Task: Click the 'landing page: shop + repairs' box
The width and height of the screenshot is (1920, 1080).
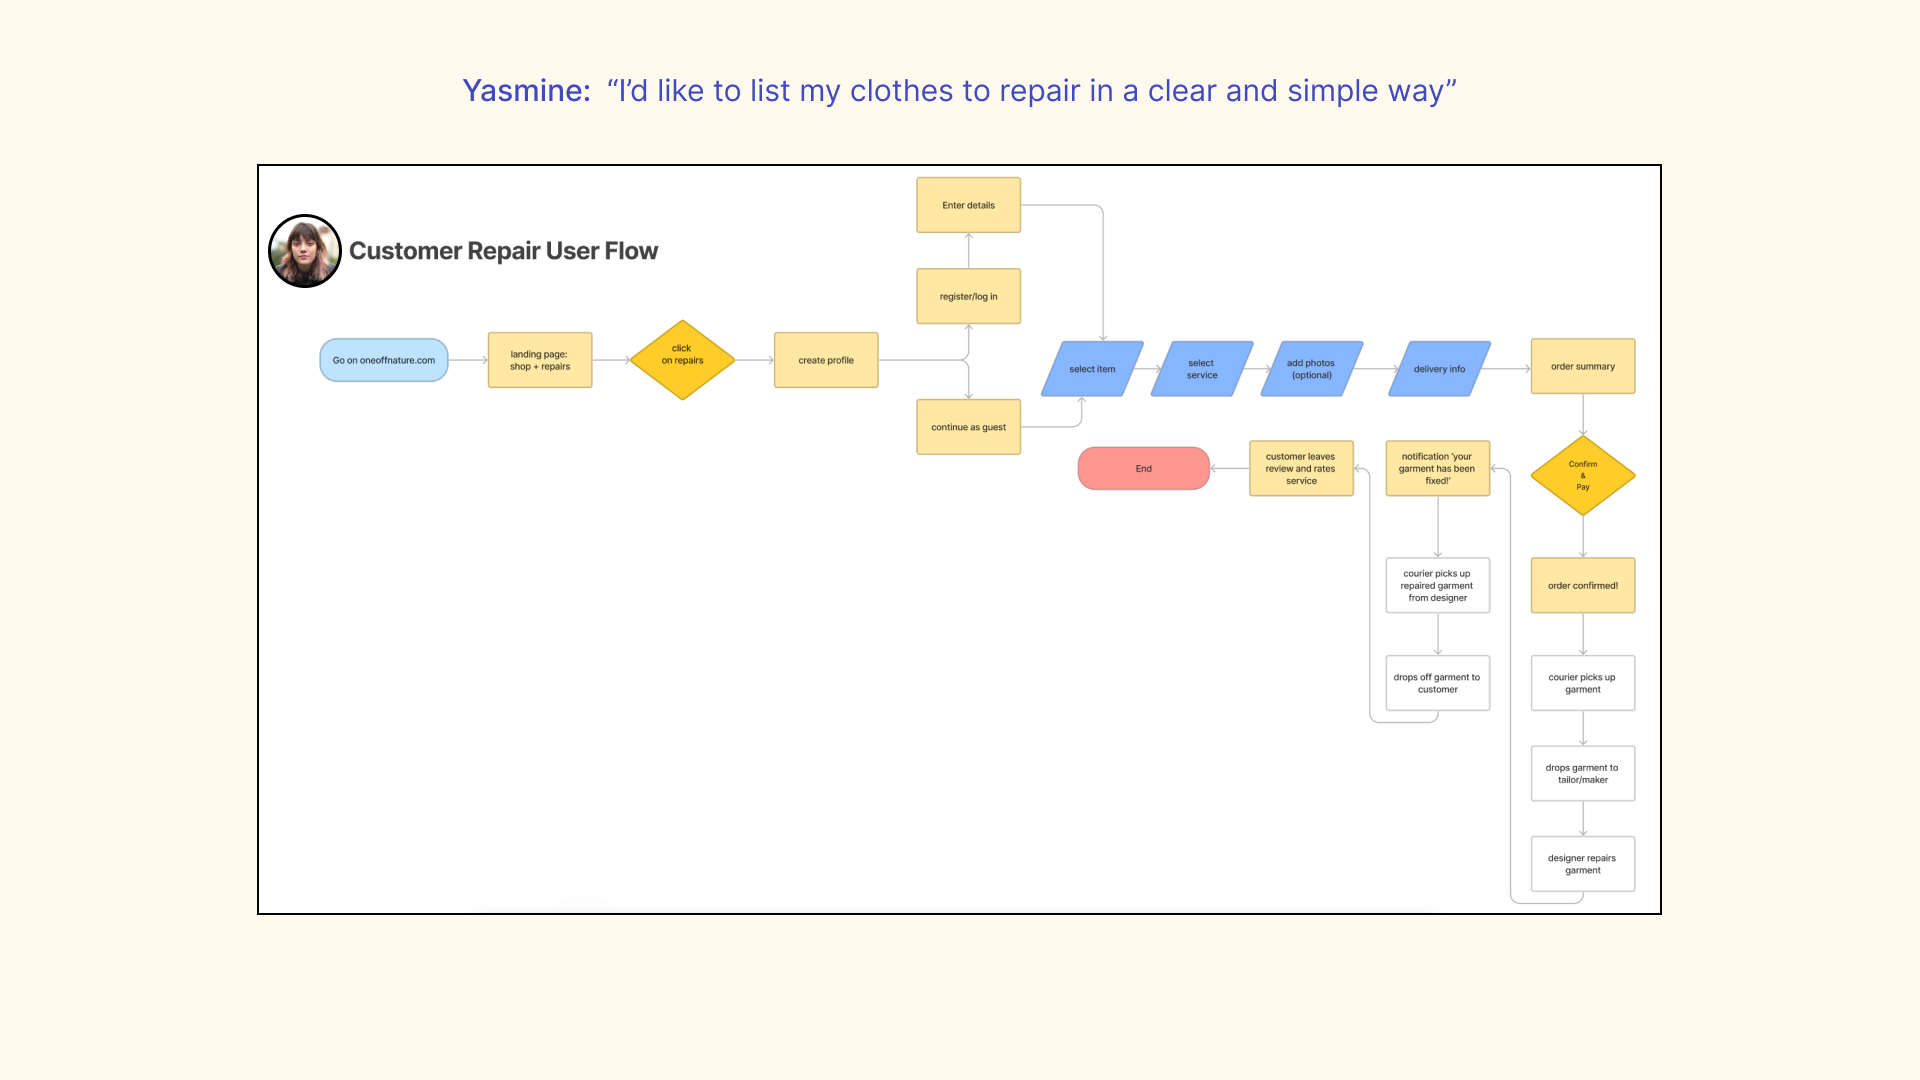Action: (540, 360)
